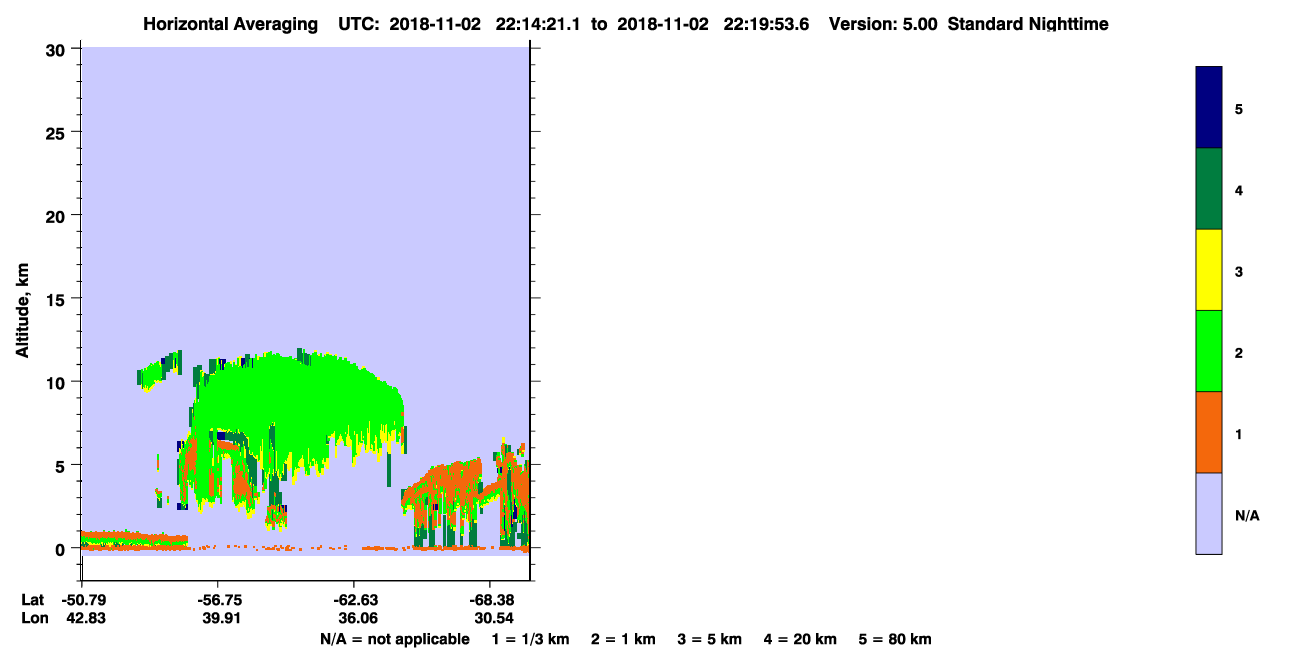
Task: Click the legend text "4 = 20 km"
Action: (800, 639)
